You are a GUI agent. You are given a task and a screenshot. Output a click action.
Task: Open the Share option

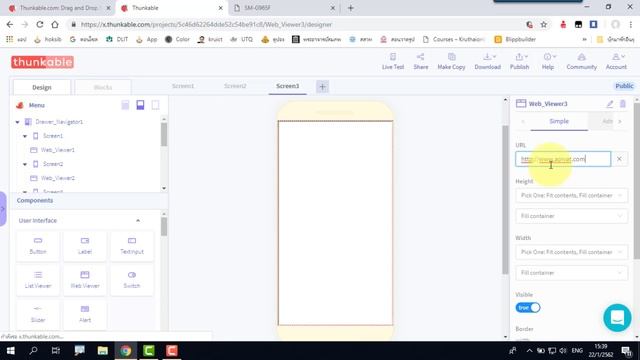click(x=420, y=61)
